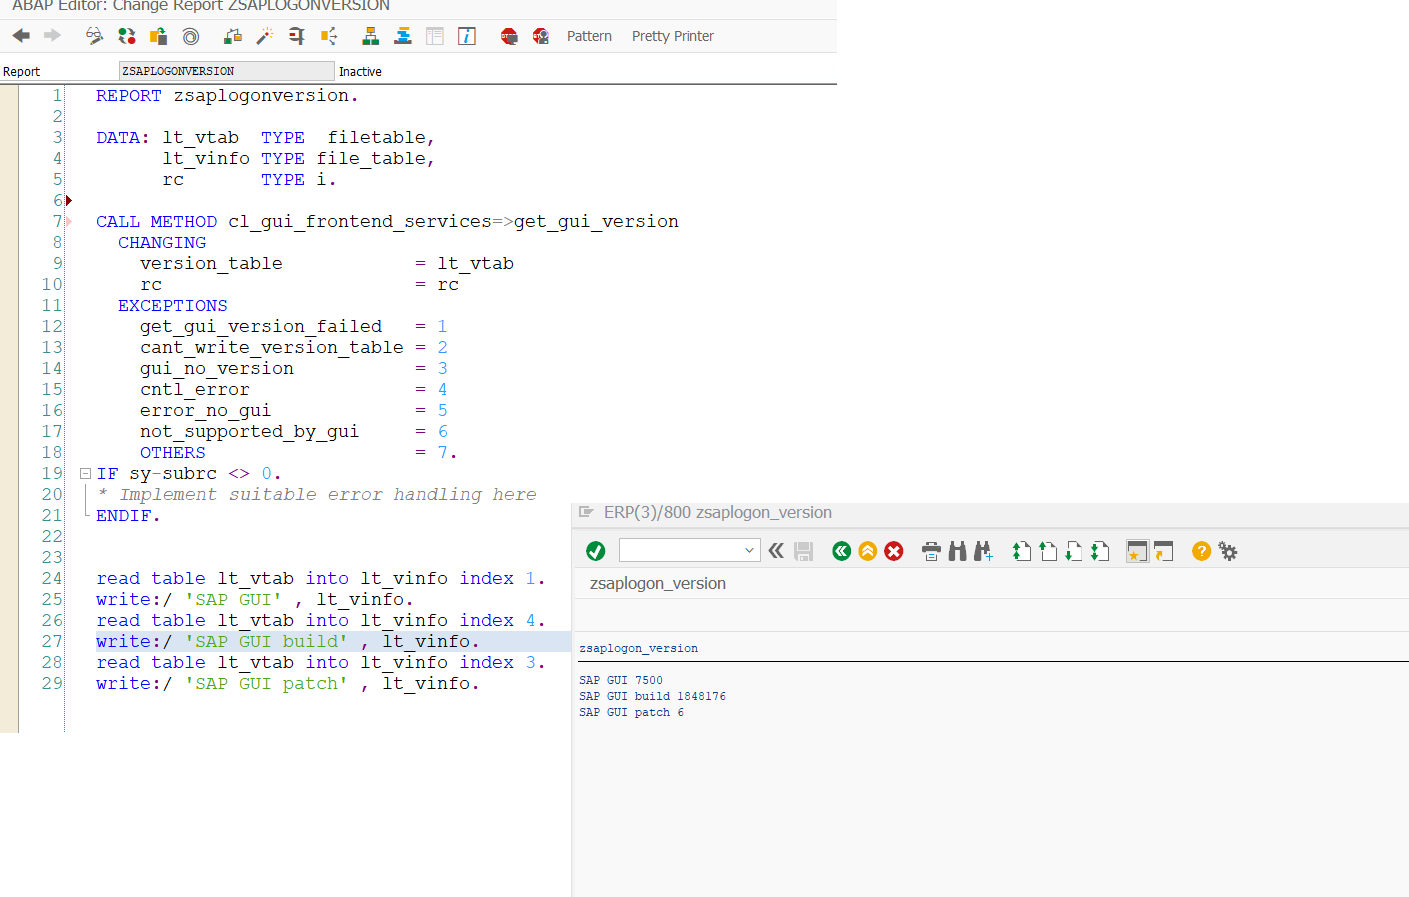Go back with the left arrow

click(21, 36)
